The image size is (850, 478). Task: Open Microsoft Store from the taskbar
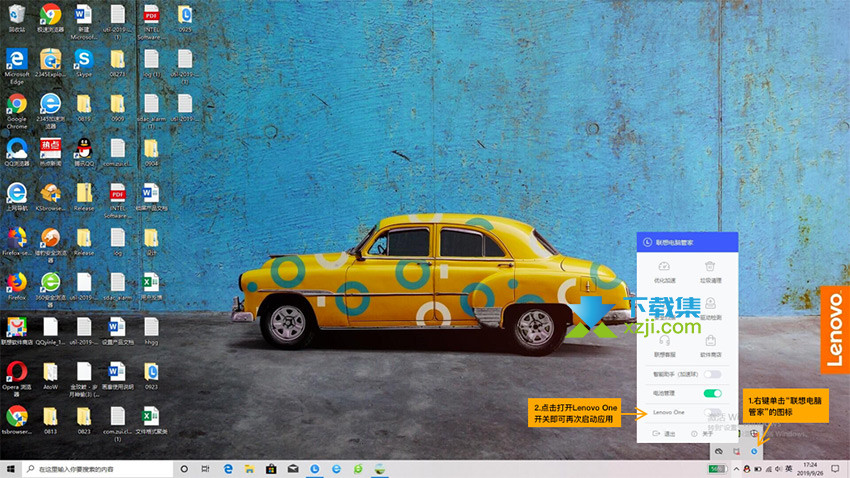pyautogui.click(x=271, y=469)
